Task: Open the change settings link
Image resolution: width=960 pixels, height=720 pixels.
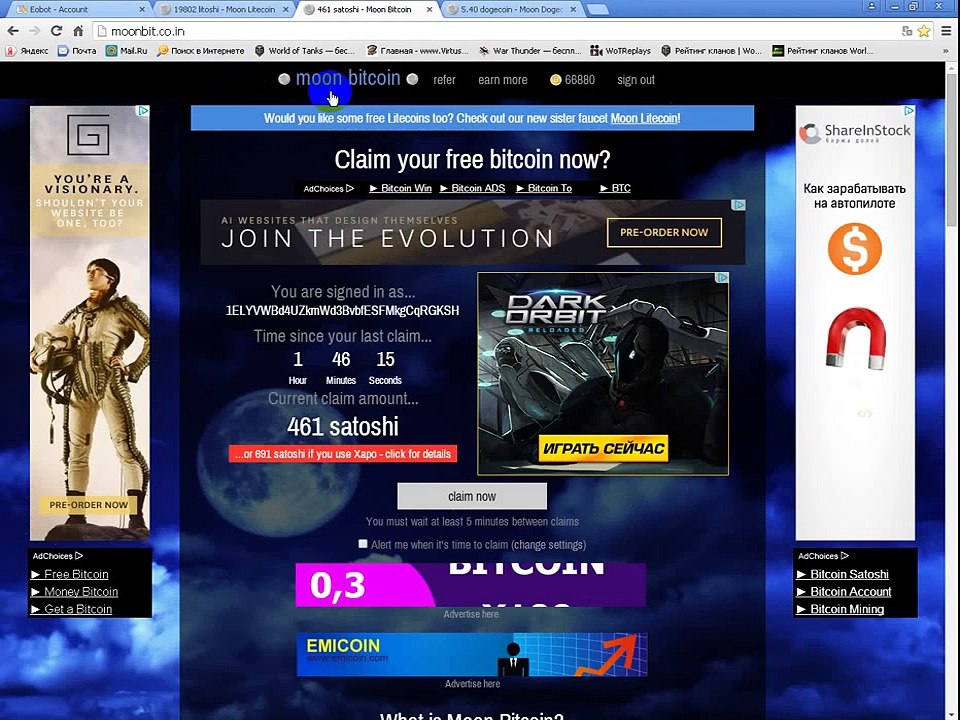Action: 549,544
